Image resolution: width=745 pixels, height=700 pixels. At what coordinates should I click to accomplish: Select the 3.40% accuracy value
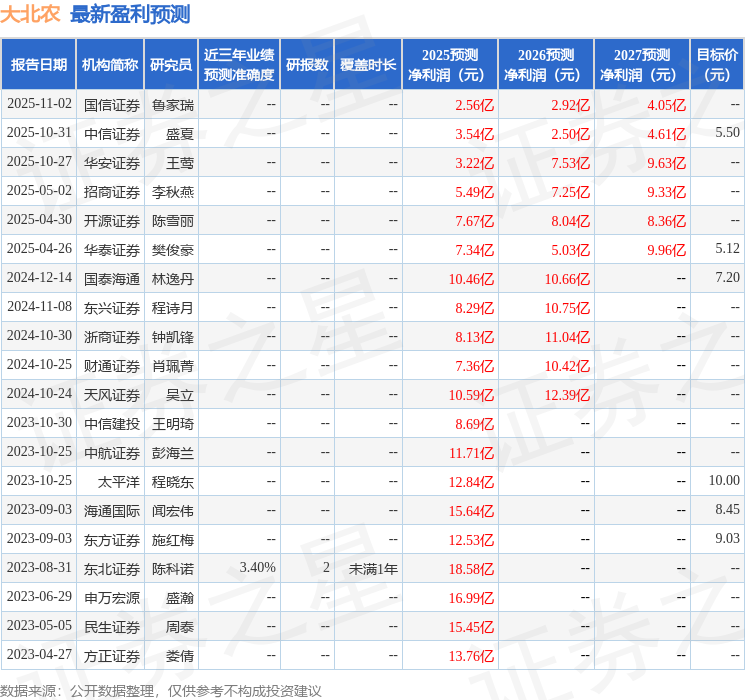258,567
